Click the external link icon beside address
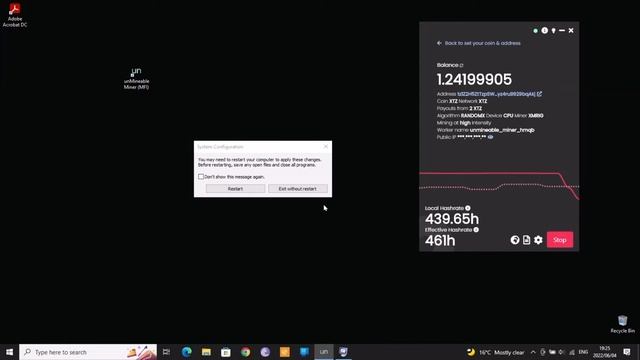Screen dimensions: 640x360 (x=540, y=94)
